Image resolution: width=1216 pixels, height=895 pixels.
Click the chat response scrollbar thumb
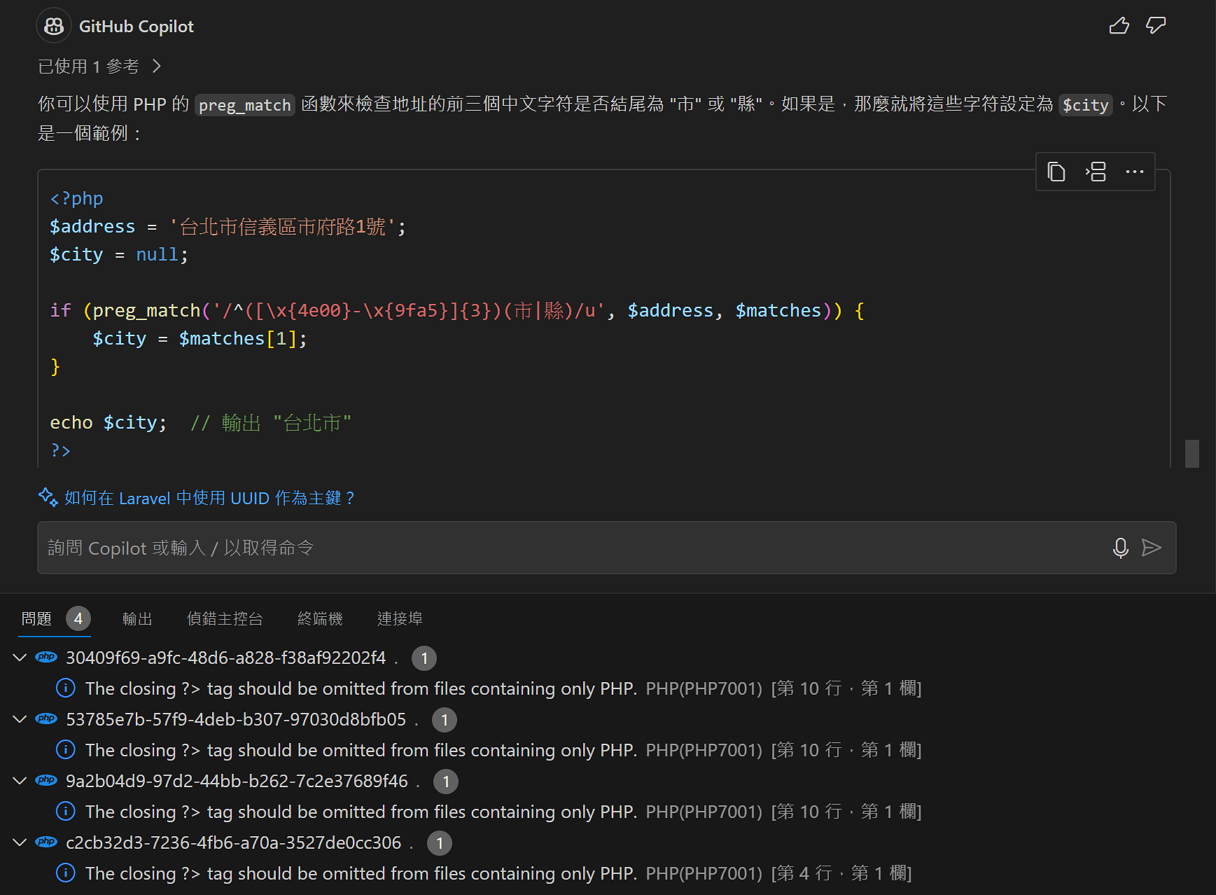coord(1192,453)
